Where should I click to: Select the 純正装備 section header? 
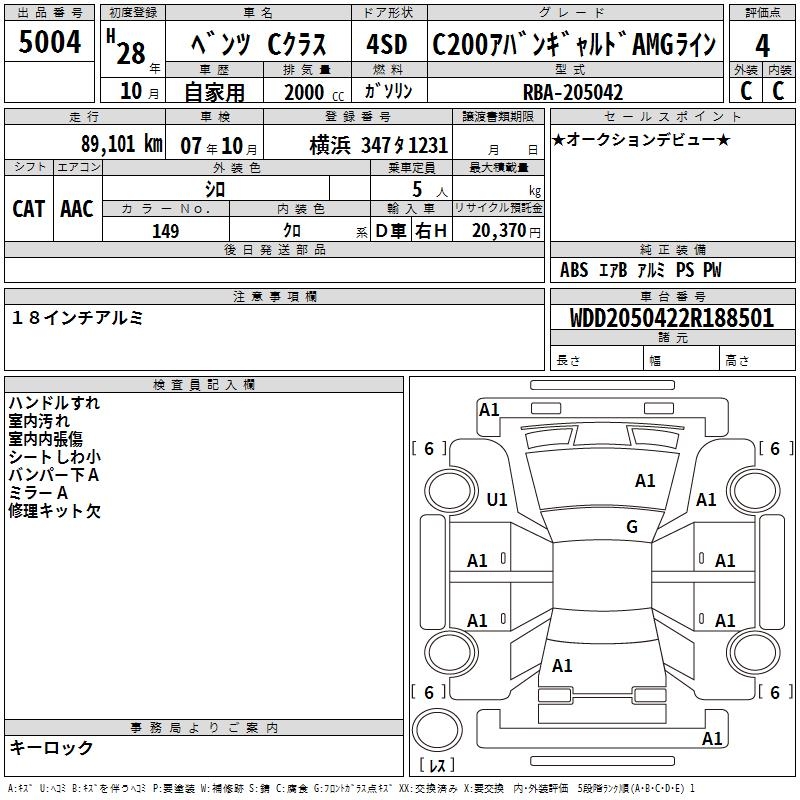(672, 249)
